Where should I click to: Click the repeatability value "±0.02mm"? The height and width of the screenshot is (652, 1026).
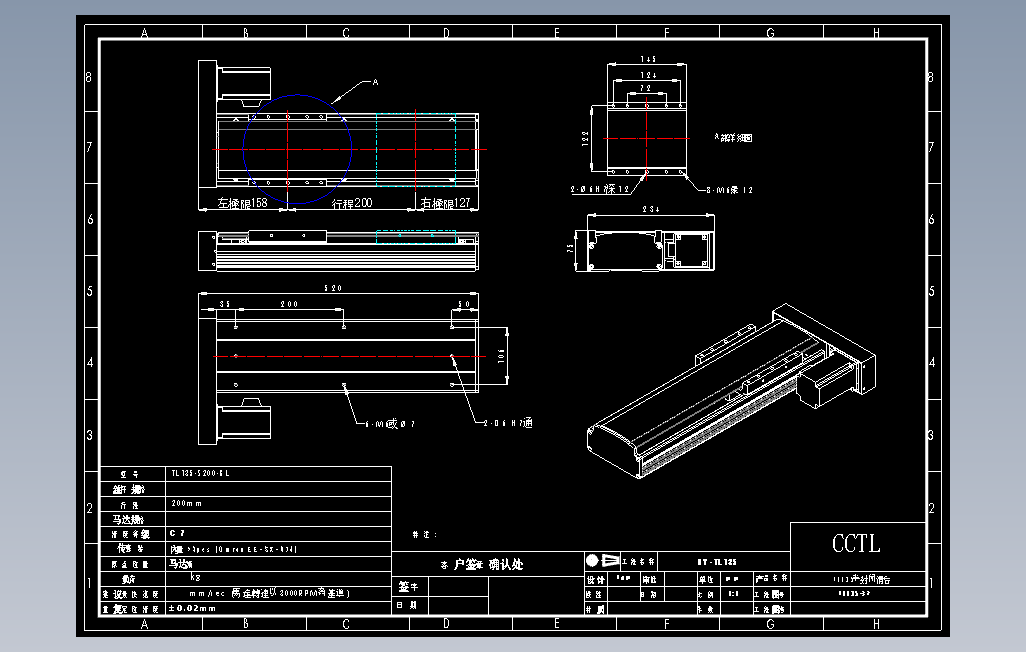coord(192,608)
